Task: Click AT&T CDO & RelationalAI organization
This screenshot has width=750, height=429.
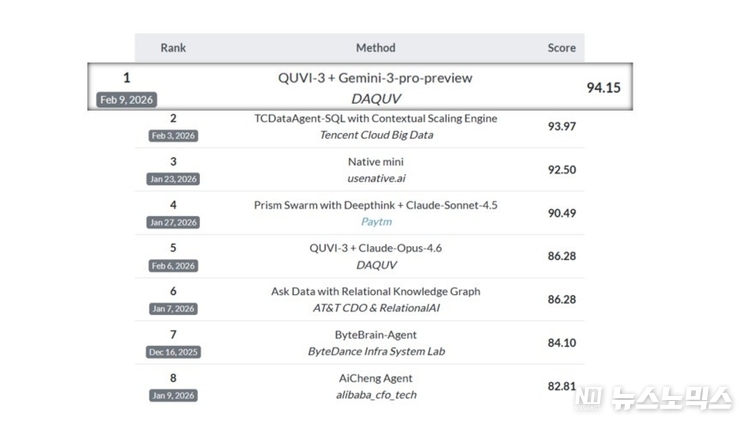Action: click(x=375, y=308)
